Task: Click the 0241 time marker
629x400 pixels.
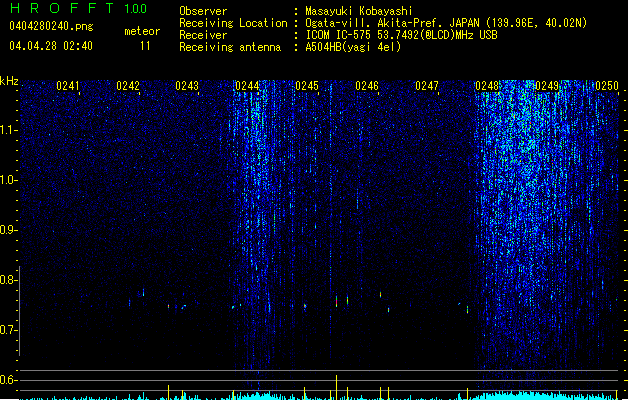Action: [68, 86]
